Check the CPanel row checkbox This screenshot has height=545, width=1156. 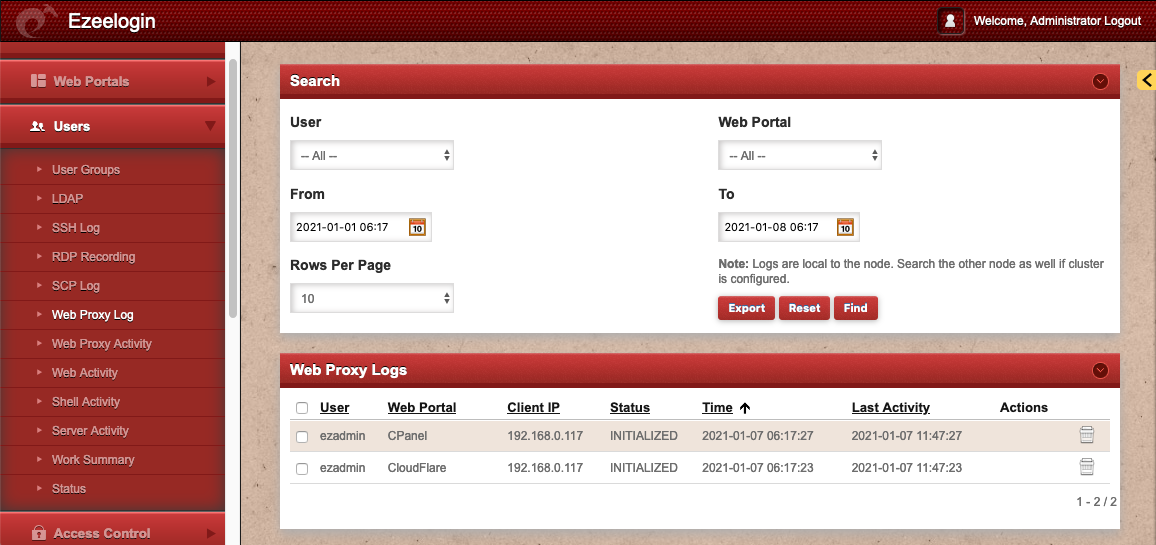point(301,437)
